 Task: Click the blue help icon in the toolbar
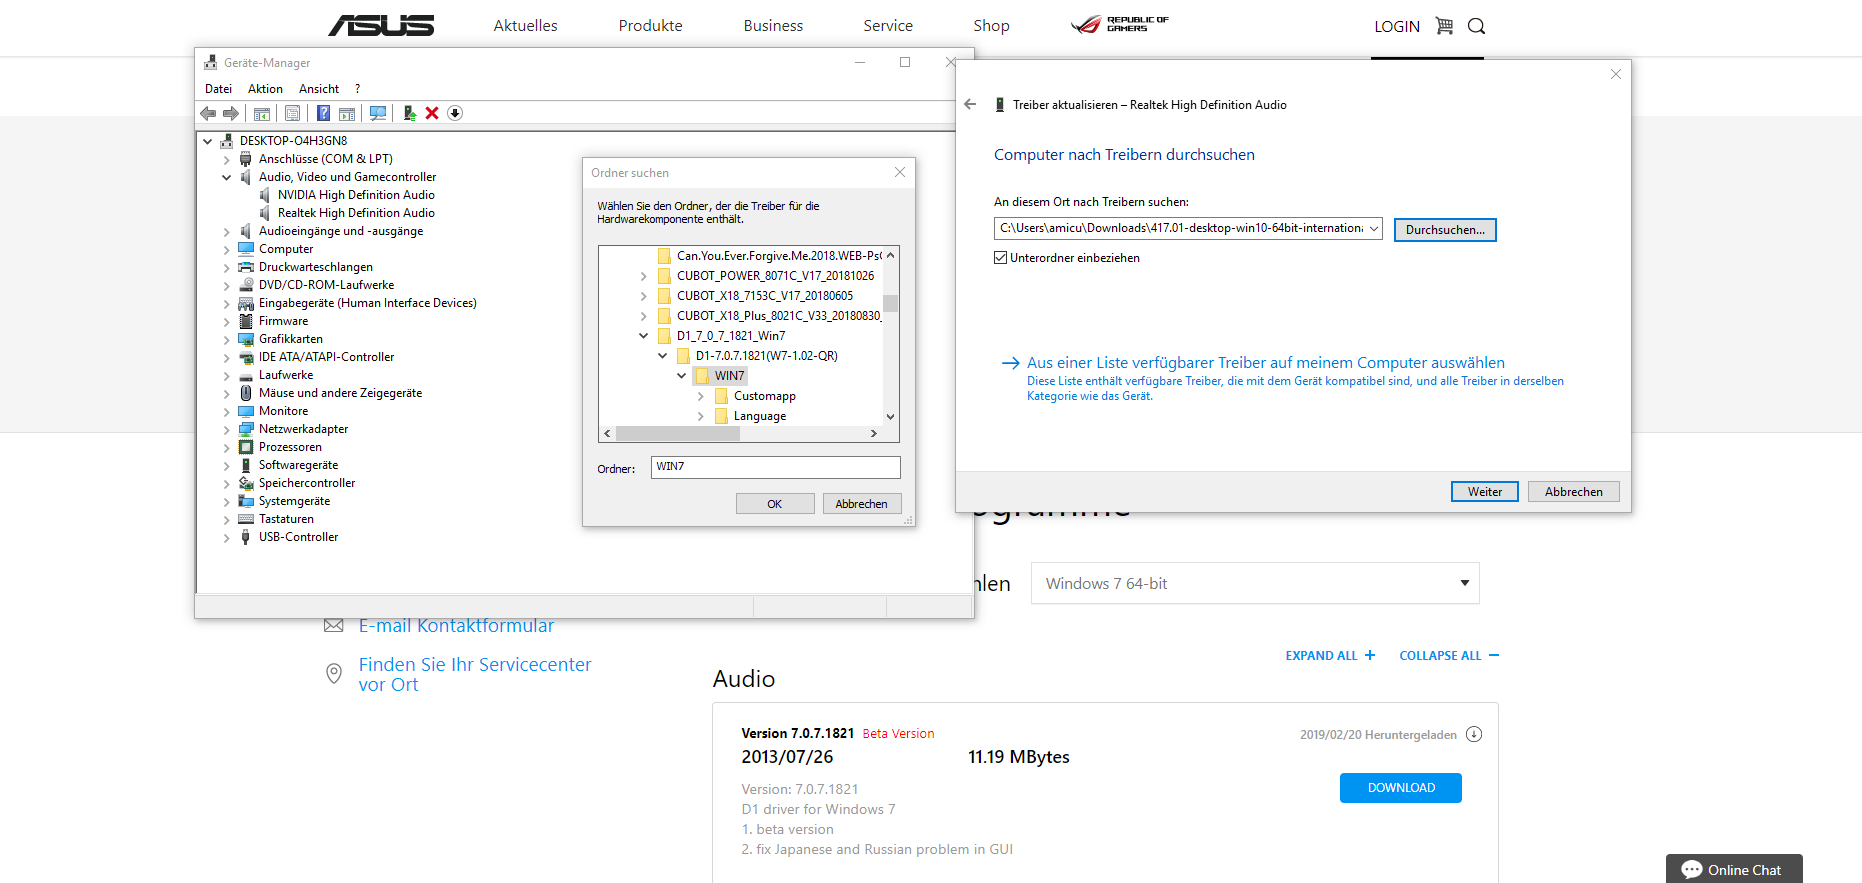click(x=323, y=113)
